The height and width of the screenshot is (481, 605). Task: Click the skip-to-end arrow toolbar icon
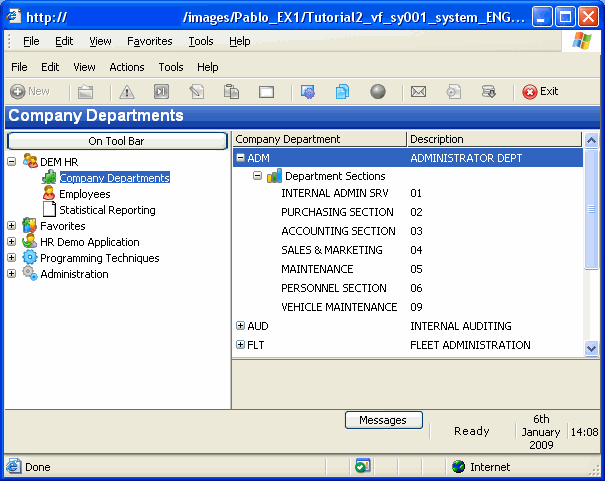[161, 92]
